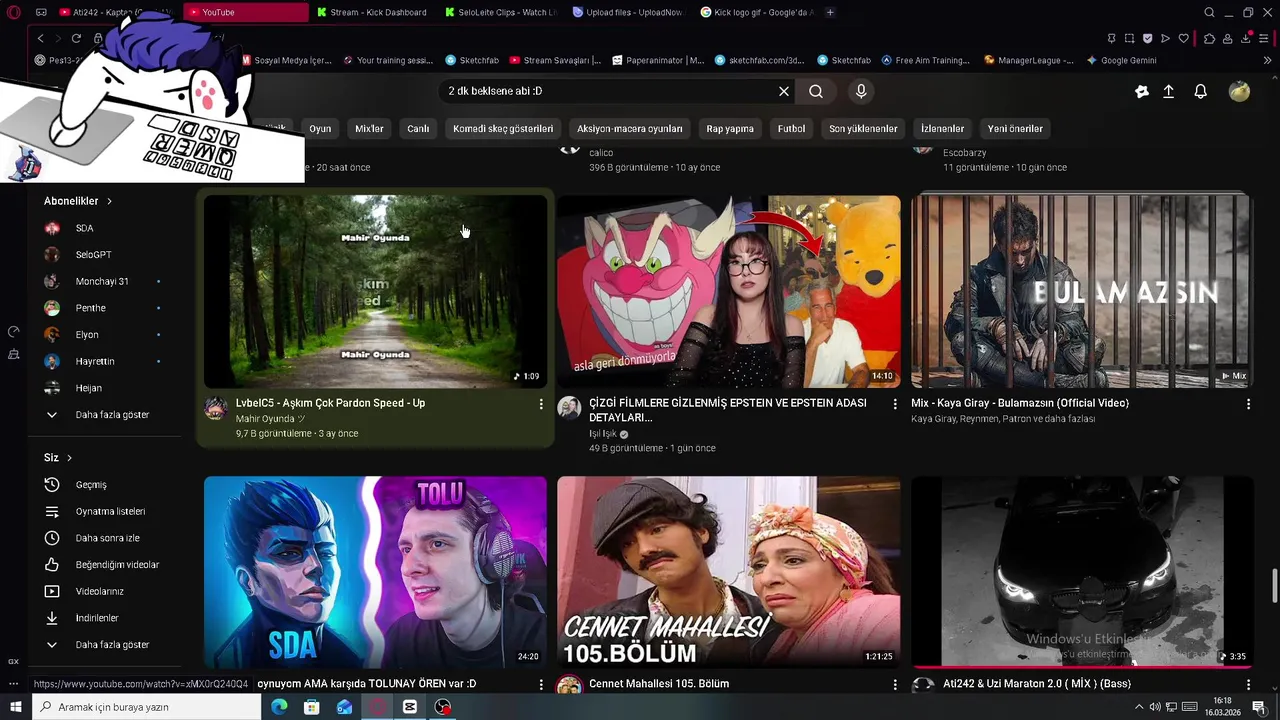The height and width of the screenshot is (720, 1280).
Task: Click the heart bookmark icon in address bar
Action: (1184, 38)
